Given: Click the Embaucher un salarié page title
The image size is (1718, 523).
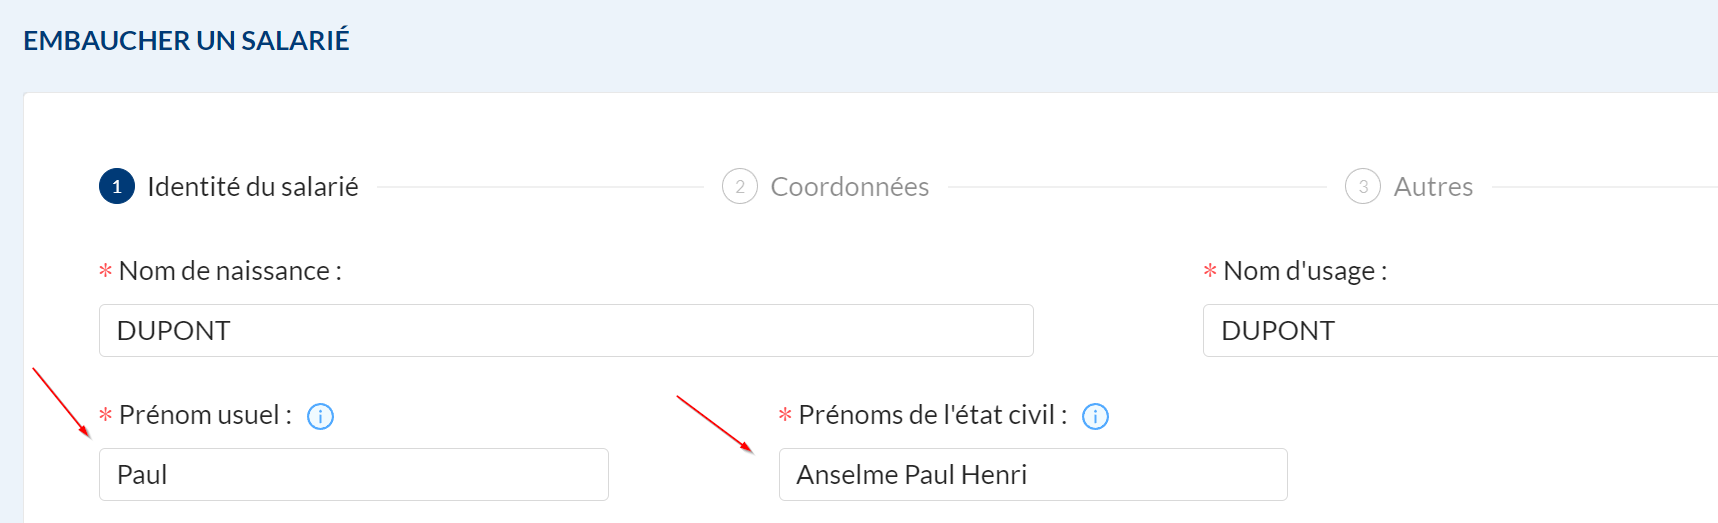Looking at the screenshot, I should [x=186, y=41].
